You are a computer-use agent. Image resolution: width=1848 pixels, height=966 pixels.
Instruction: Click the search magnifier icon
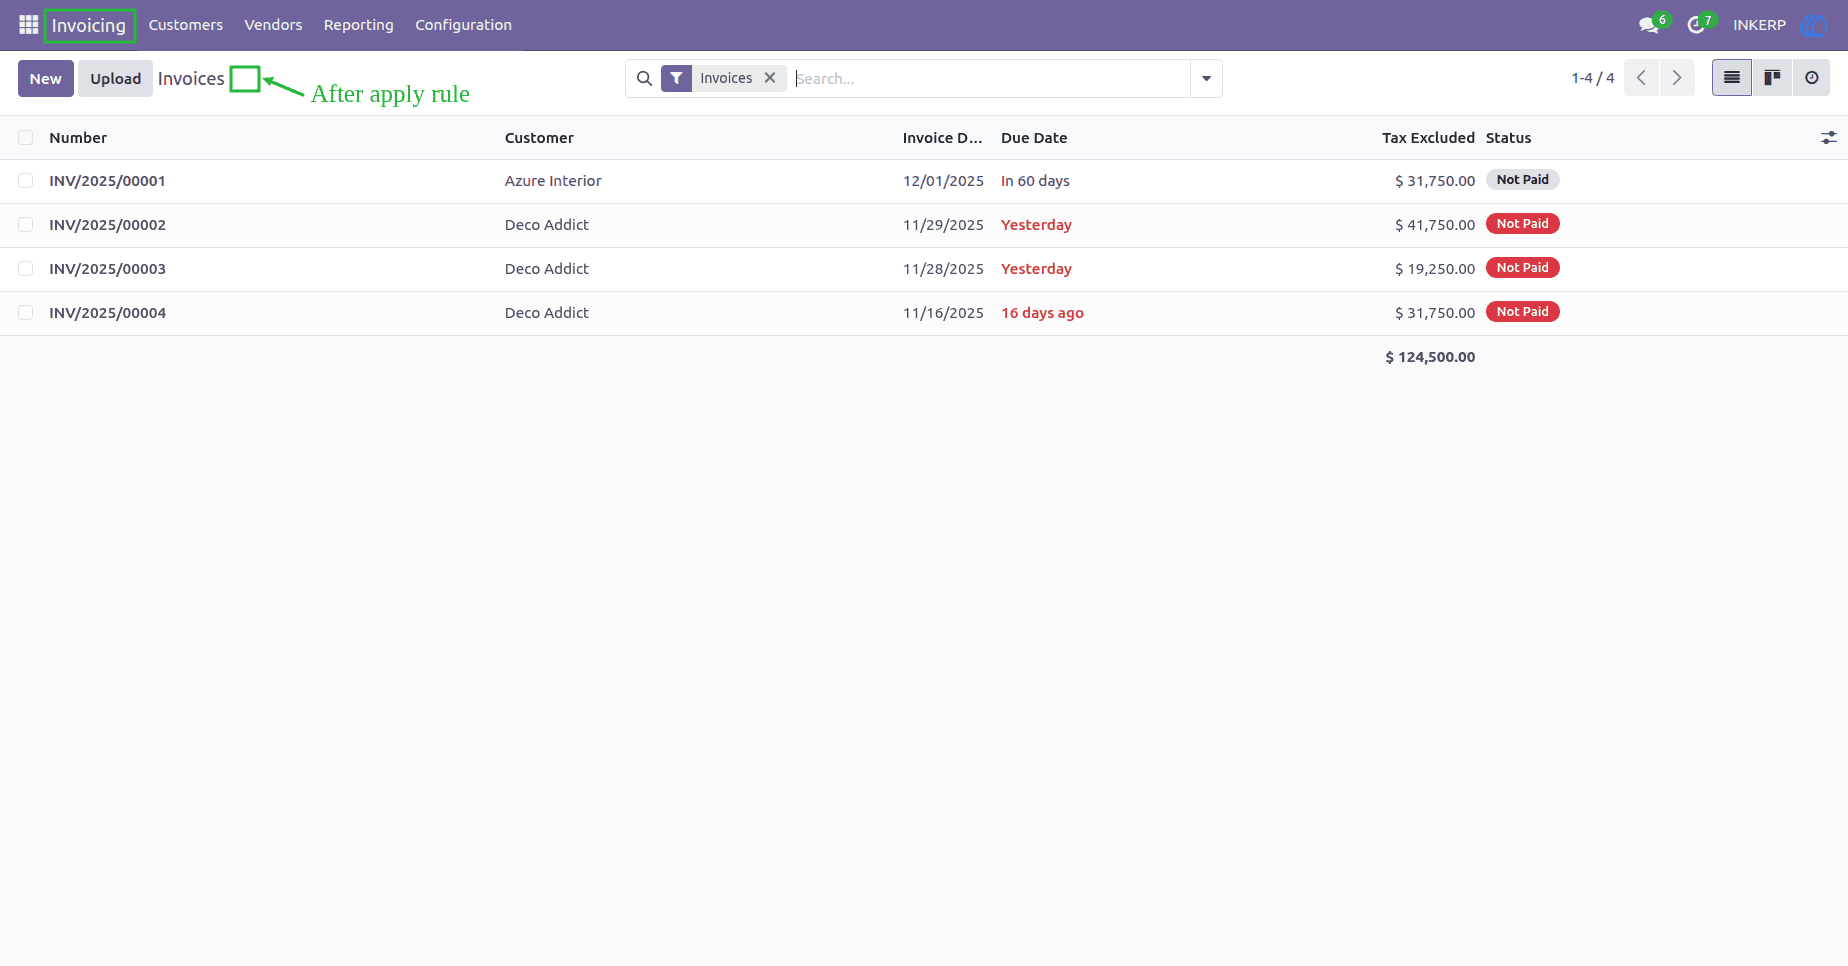point(644,78)
